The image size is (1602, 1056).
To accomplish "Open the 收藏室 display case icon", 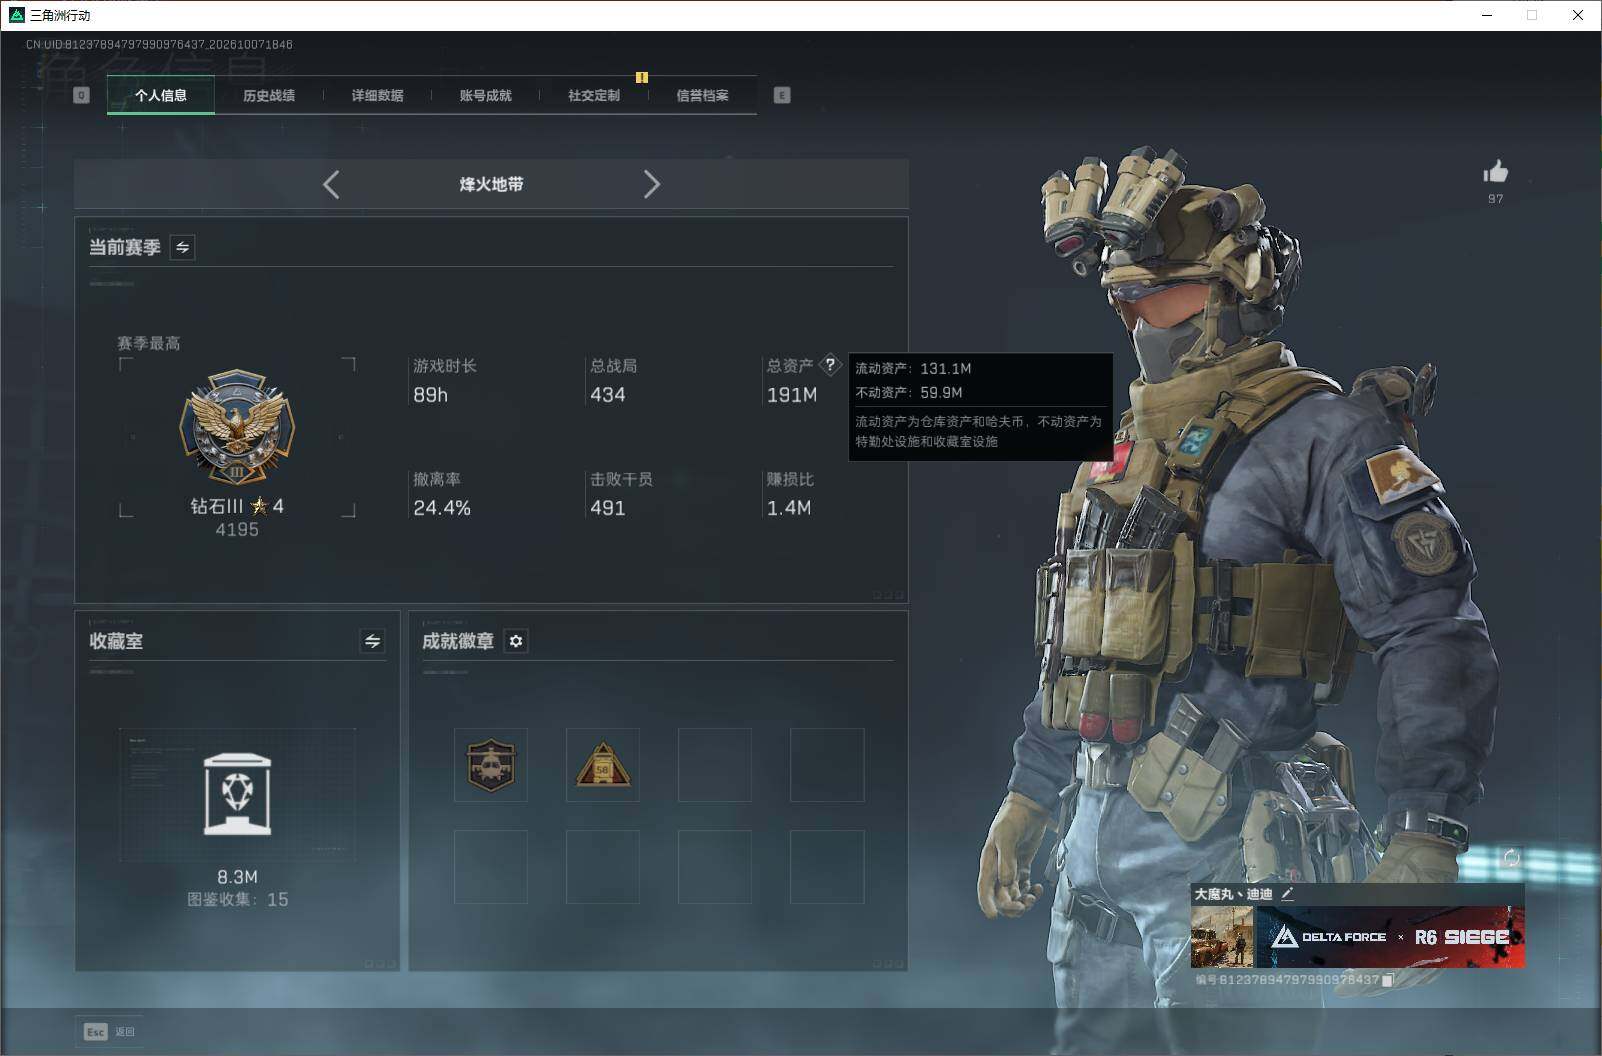I will click(237, 794).
